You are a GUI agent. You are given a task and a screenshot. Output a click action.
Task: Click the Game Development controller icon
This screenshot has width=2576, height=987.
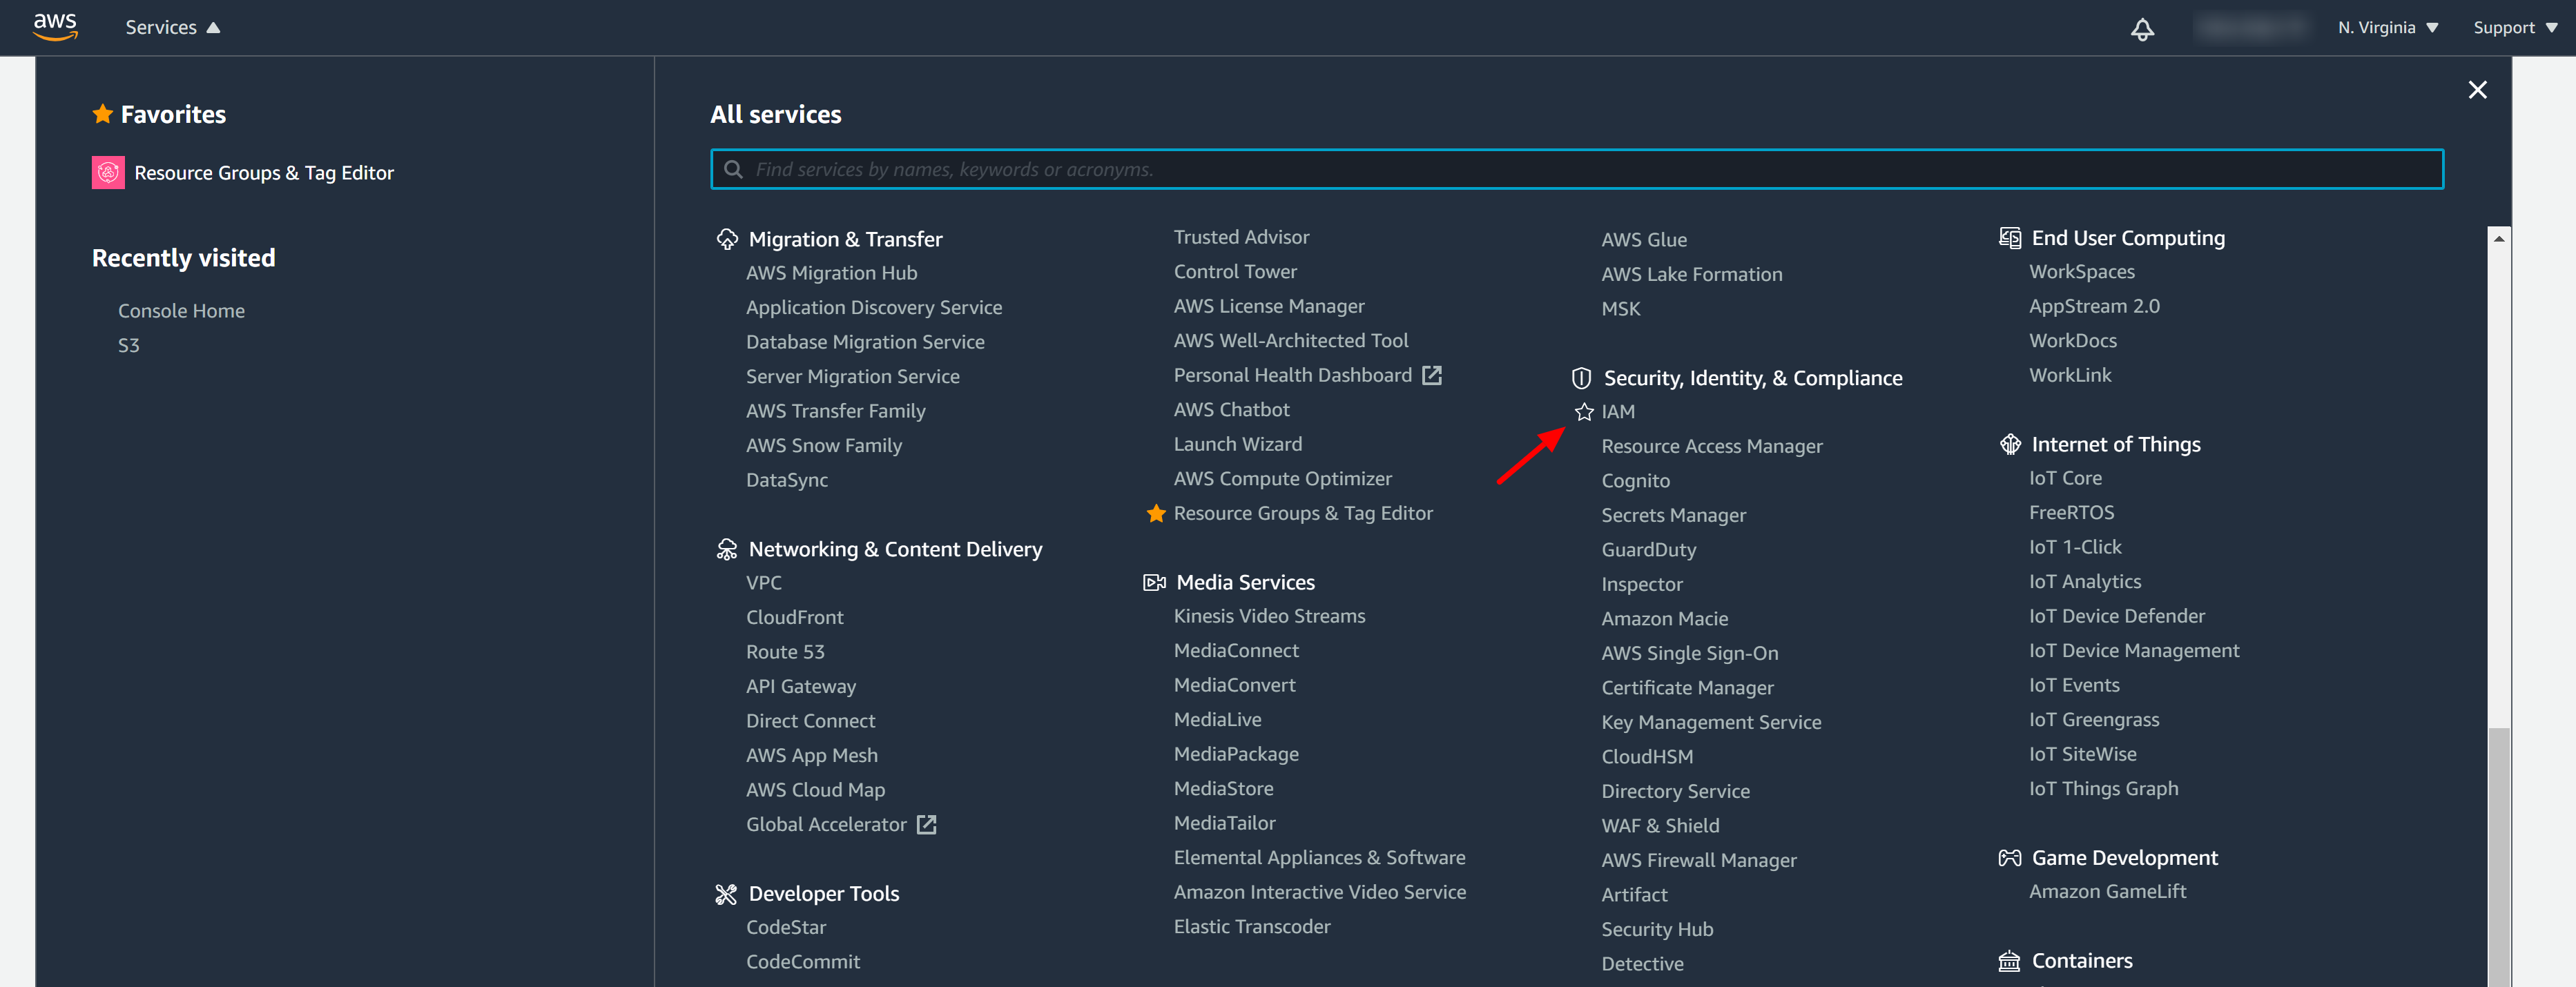pyautogui.click(x=2009, y=858)
